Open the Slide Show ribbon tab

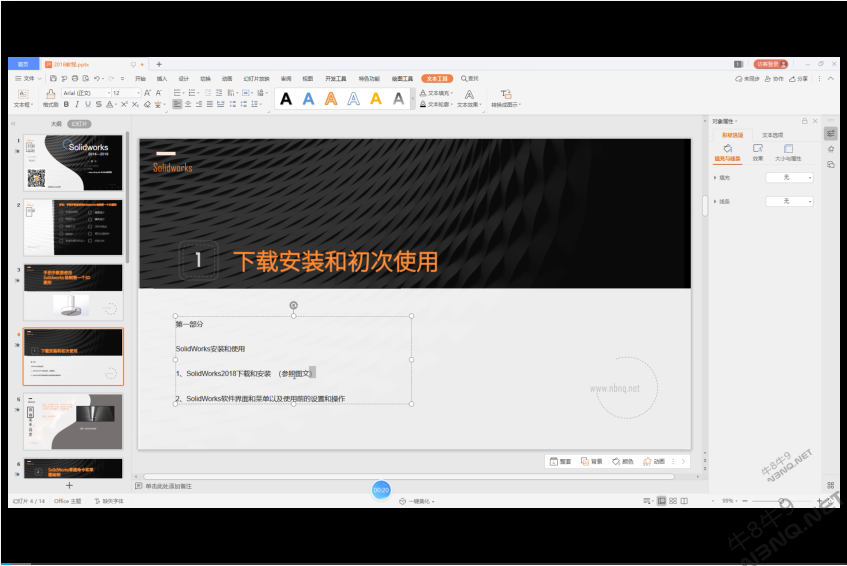click(x=257, y=79)
